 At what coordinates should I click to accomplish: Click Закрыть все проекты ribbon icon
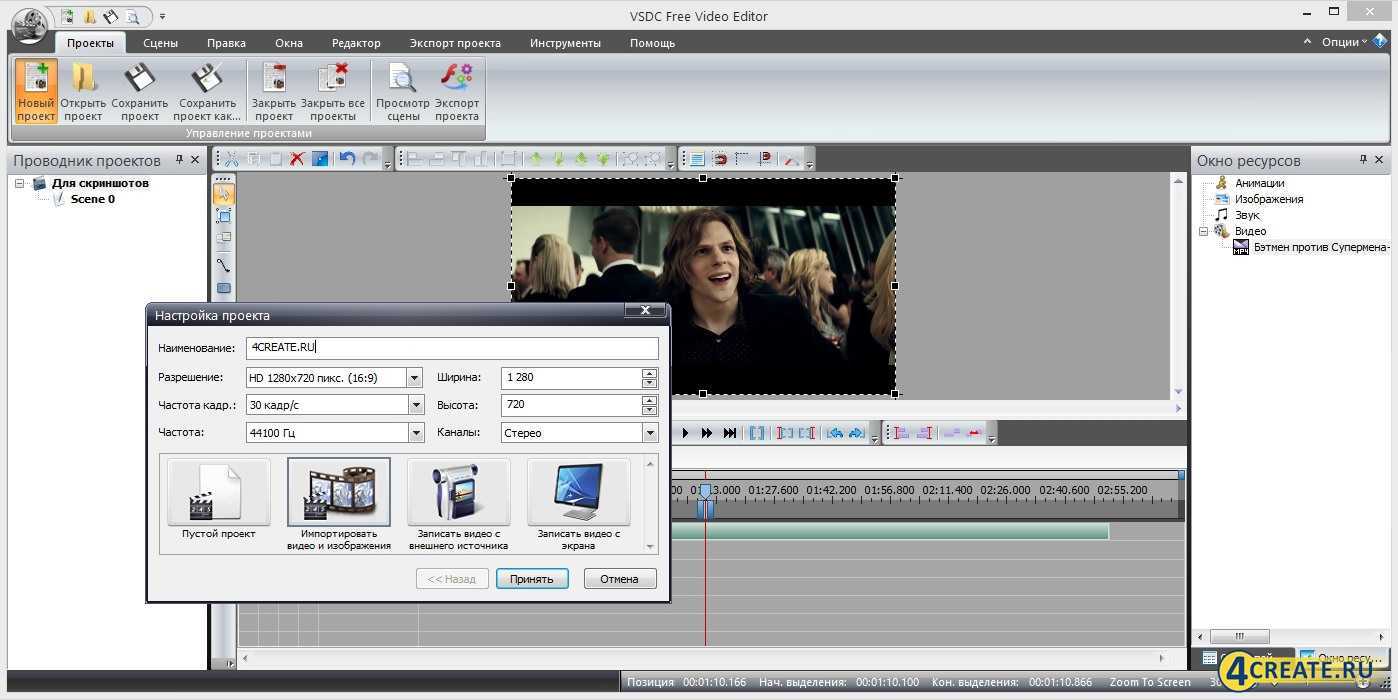(332, 78)
